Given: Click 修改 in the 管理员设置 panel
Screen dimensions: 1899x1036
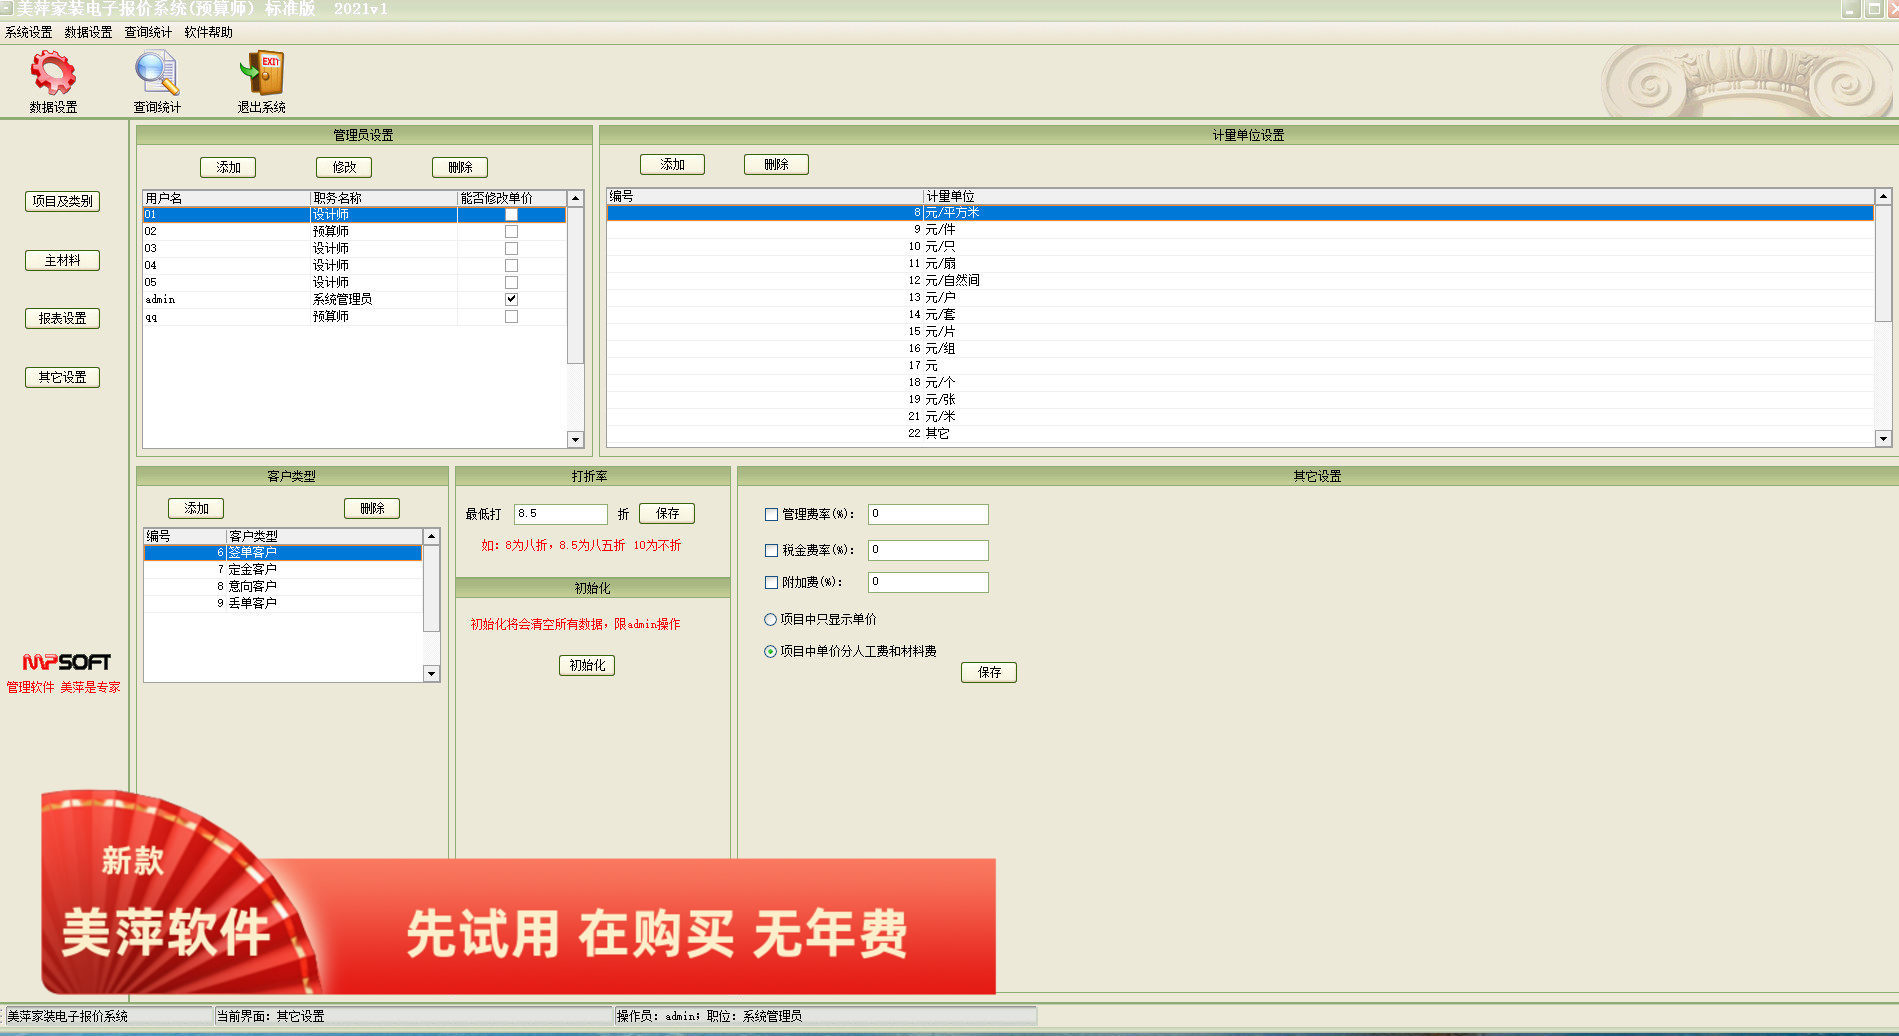Looking at the screenshot, I should pyautogui.click(x=344, y=167).
